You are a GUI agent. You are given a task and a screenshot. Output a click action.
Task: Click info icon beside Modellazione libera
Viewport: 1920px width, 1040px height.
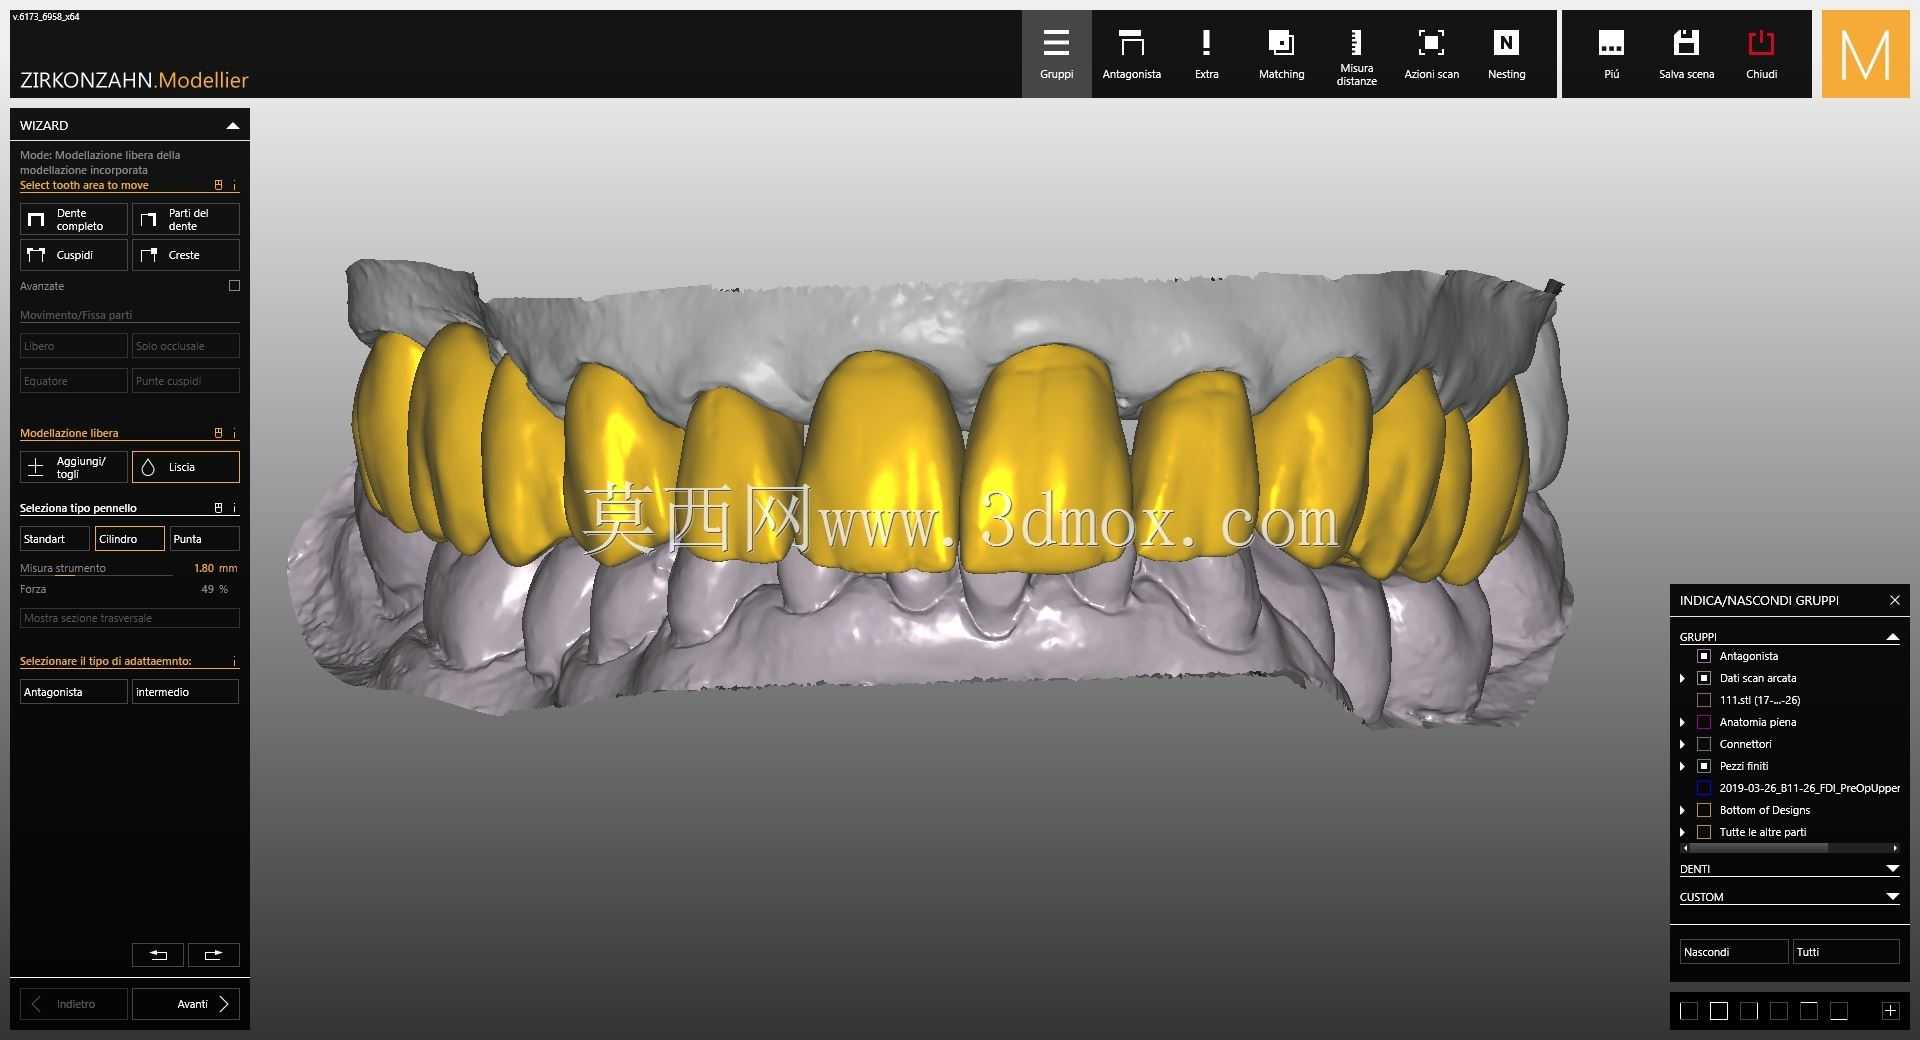tap(235, 433)
